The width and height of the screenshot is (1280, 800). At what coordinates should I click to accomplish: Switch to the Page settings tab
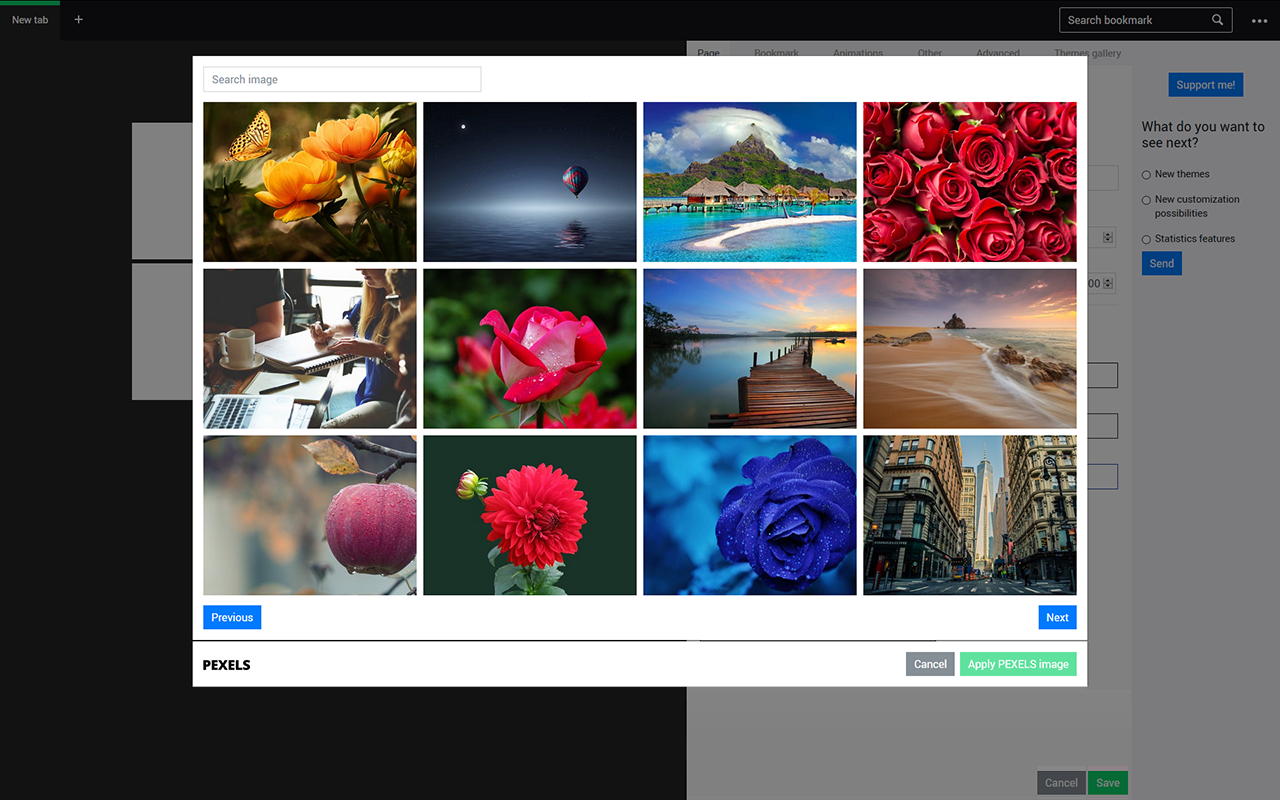[708, 53]
